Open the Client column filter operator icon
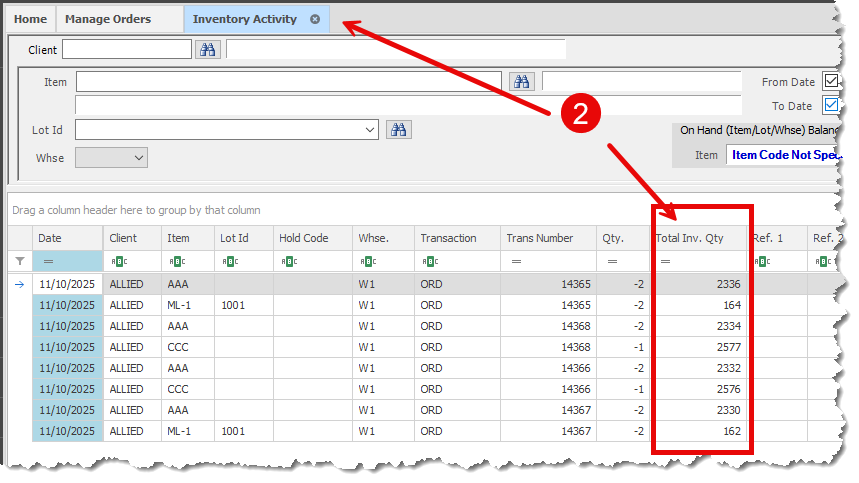 click(119, 261)
